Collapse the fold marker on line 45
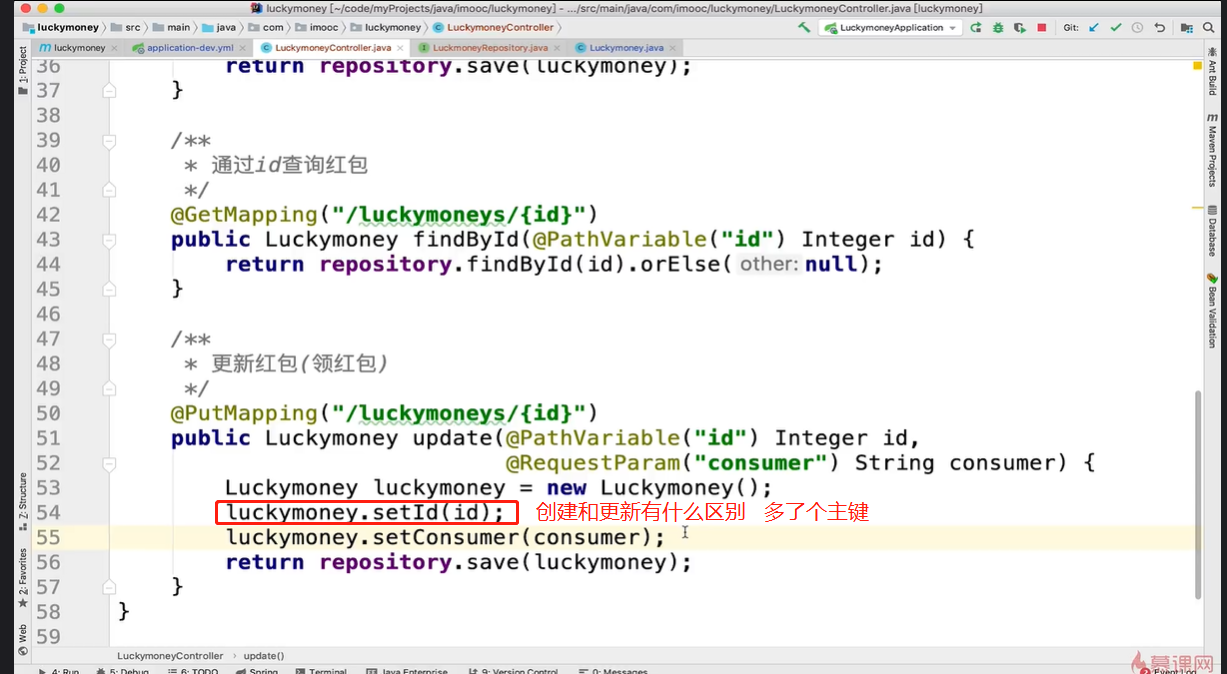The height and width of the screenshot is (674, 1227). coord(109,289)
